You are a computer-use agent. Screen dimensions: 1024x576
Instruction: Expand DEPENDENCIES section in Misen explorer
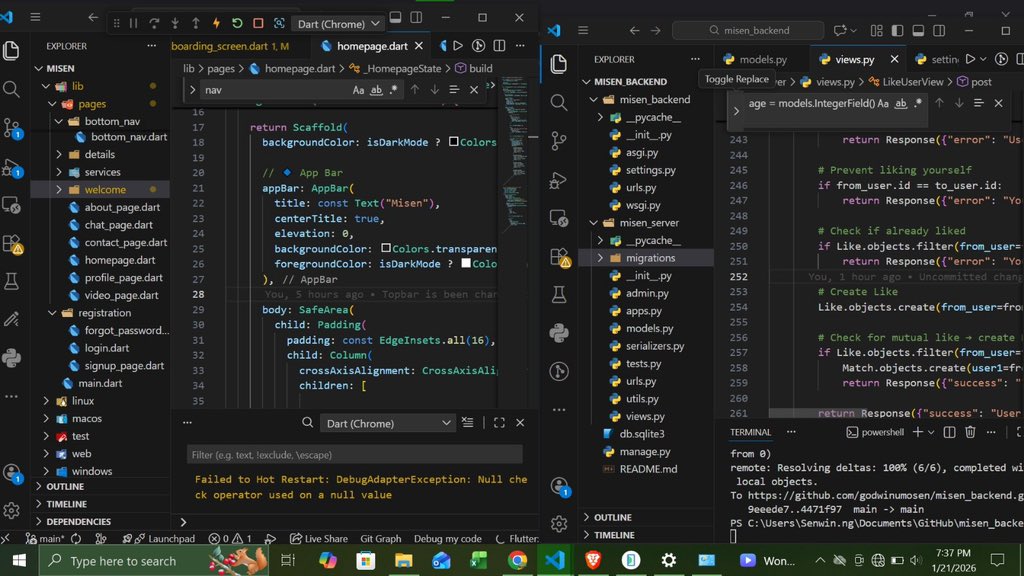pyautogui.click(x=39, y=521)
